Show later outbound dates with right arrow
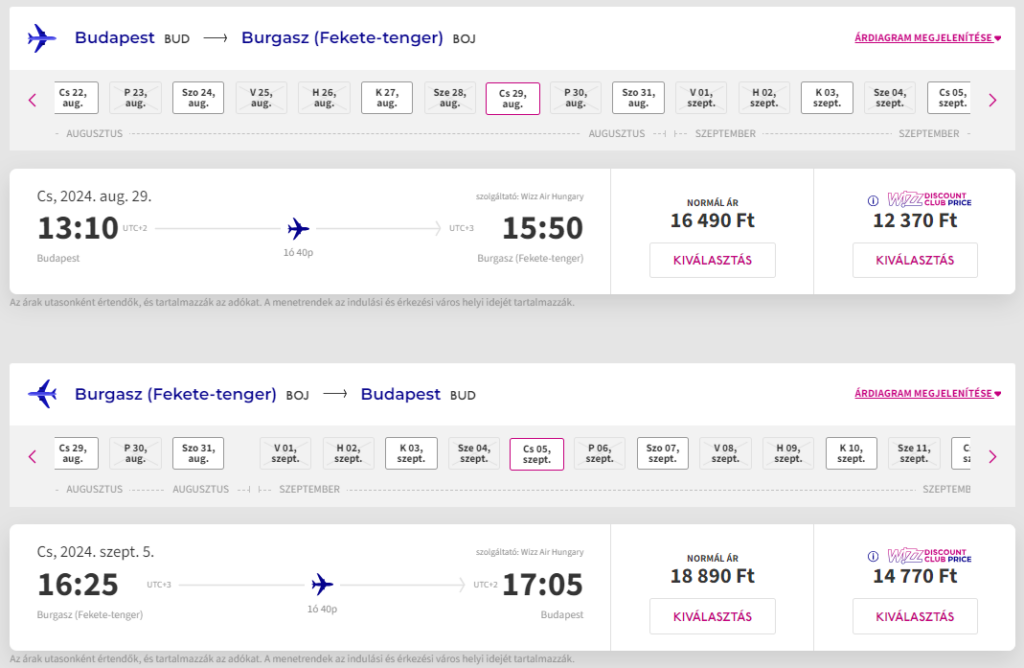This screenshot has height=668, width=1024. [992, 99]
